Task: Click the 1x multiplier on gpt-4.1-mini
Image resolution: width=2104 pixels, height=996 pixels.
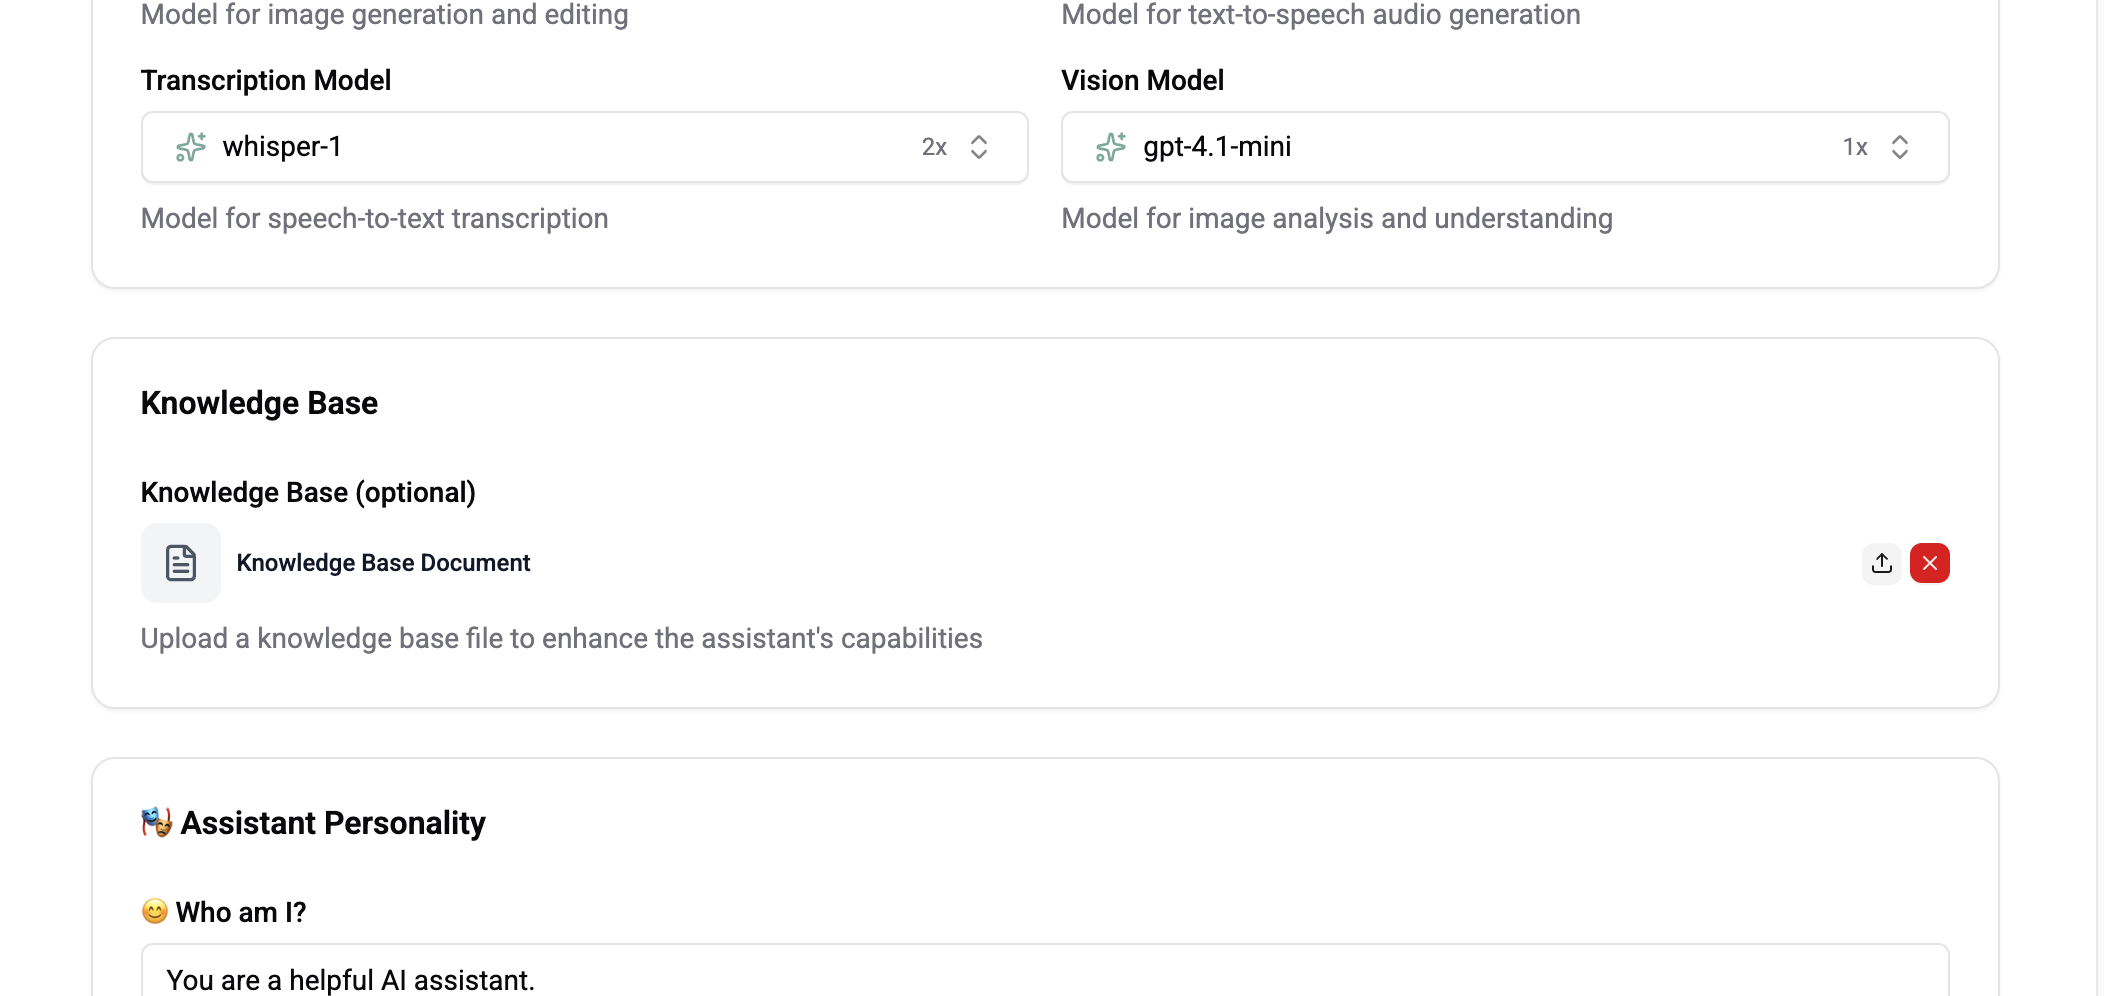Action: [1855, 147]
